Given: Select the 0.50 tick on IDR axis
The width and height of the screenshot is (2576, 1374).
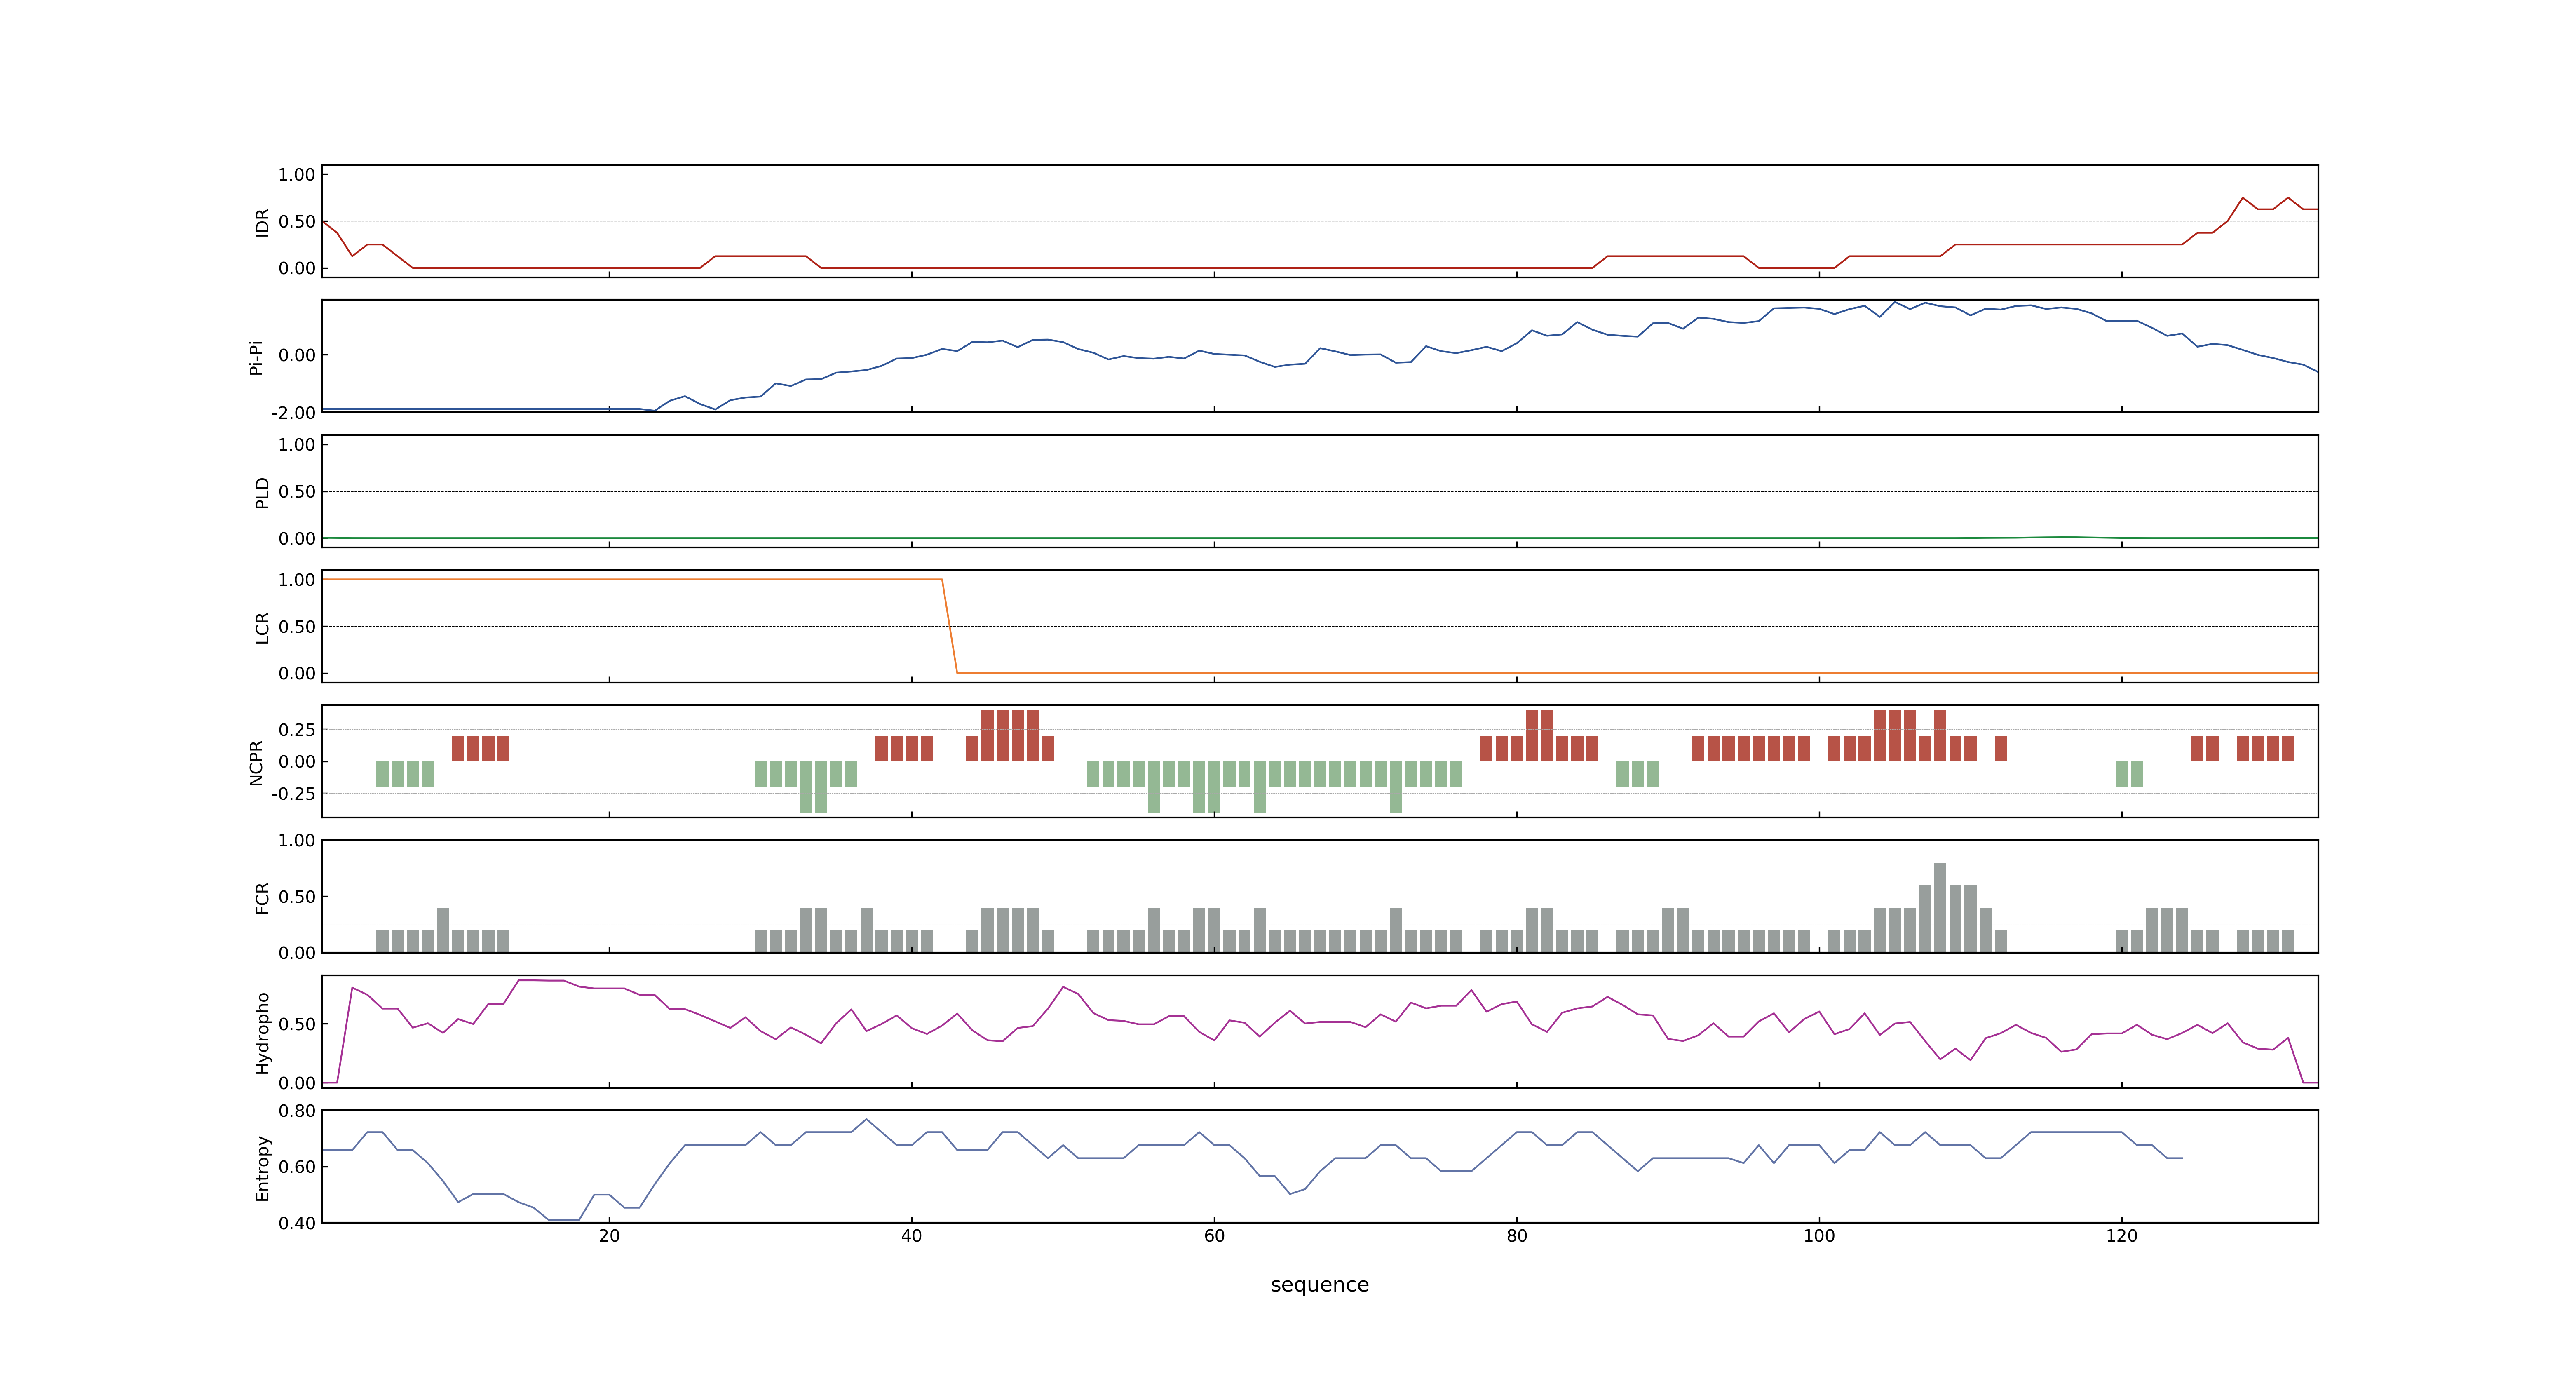Looking at the screenshot, I should coord(297,222).
